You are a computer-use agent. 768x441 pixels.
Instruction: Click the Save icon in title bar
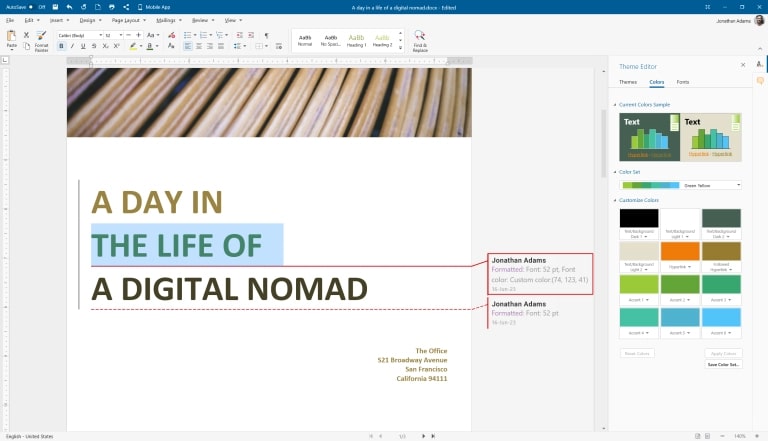coord(56,7)
